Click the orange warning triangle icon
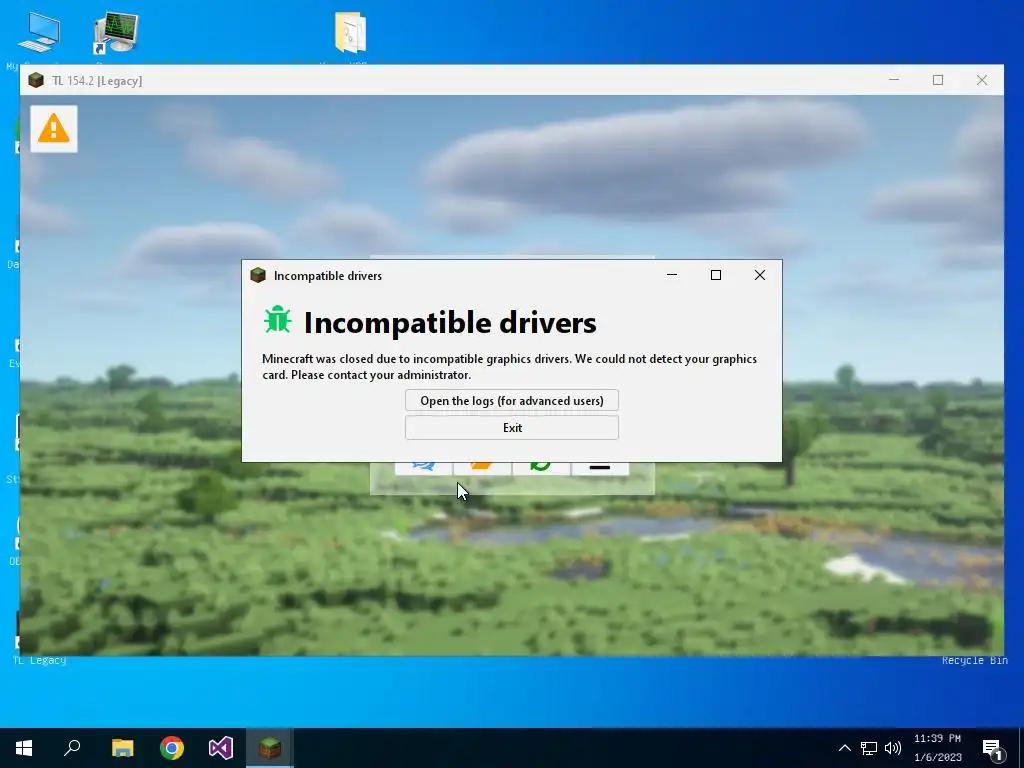Viewport: 1024px width, 768px height. [x=54, y=129]
